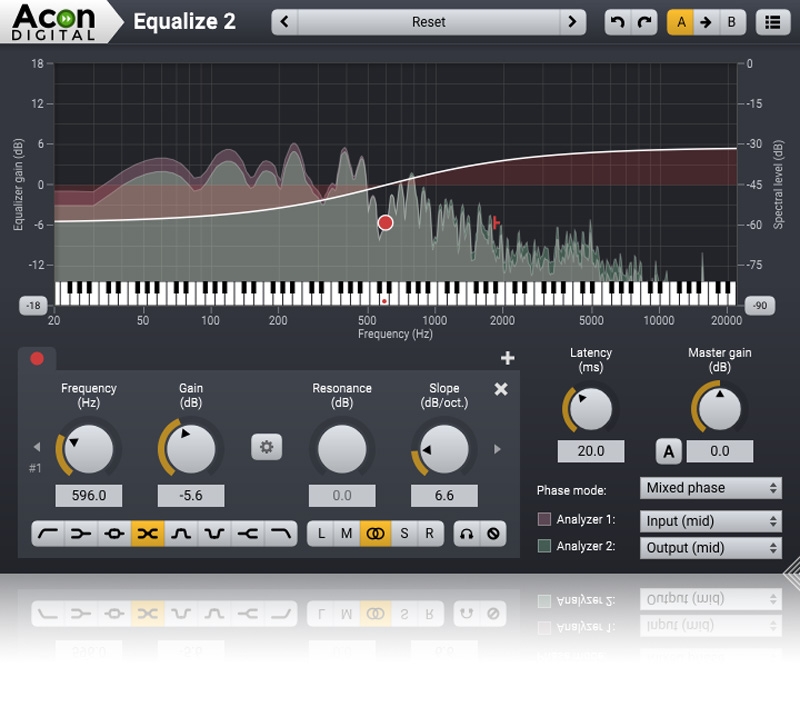Click the Reset preset name button
800x707 pixels.
coord(429,22)
